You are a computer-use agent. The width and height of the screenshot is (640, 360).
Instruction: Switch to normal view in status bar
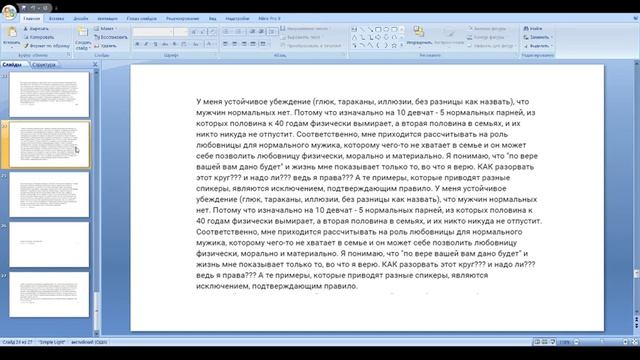[537, 342]
